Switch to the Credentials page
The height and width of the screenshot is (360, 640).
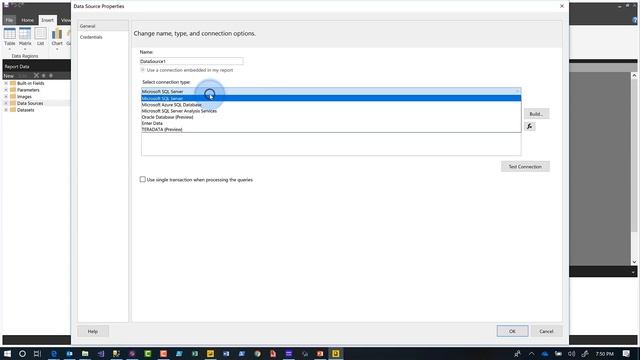coord(103,37)
